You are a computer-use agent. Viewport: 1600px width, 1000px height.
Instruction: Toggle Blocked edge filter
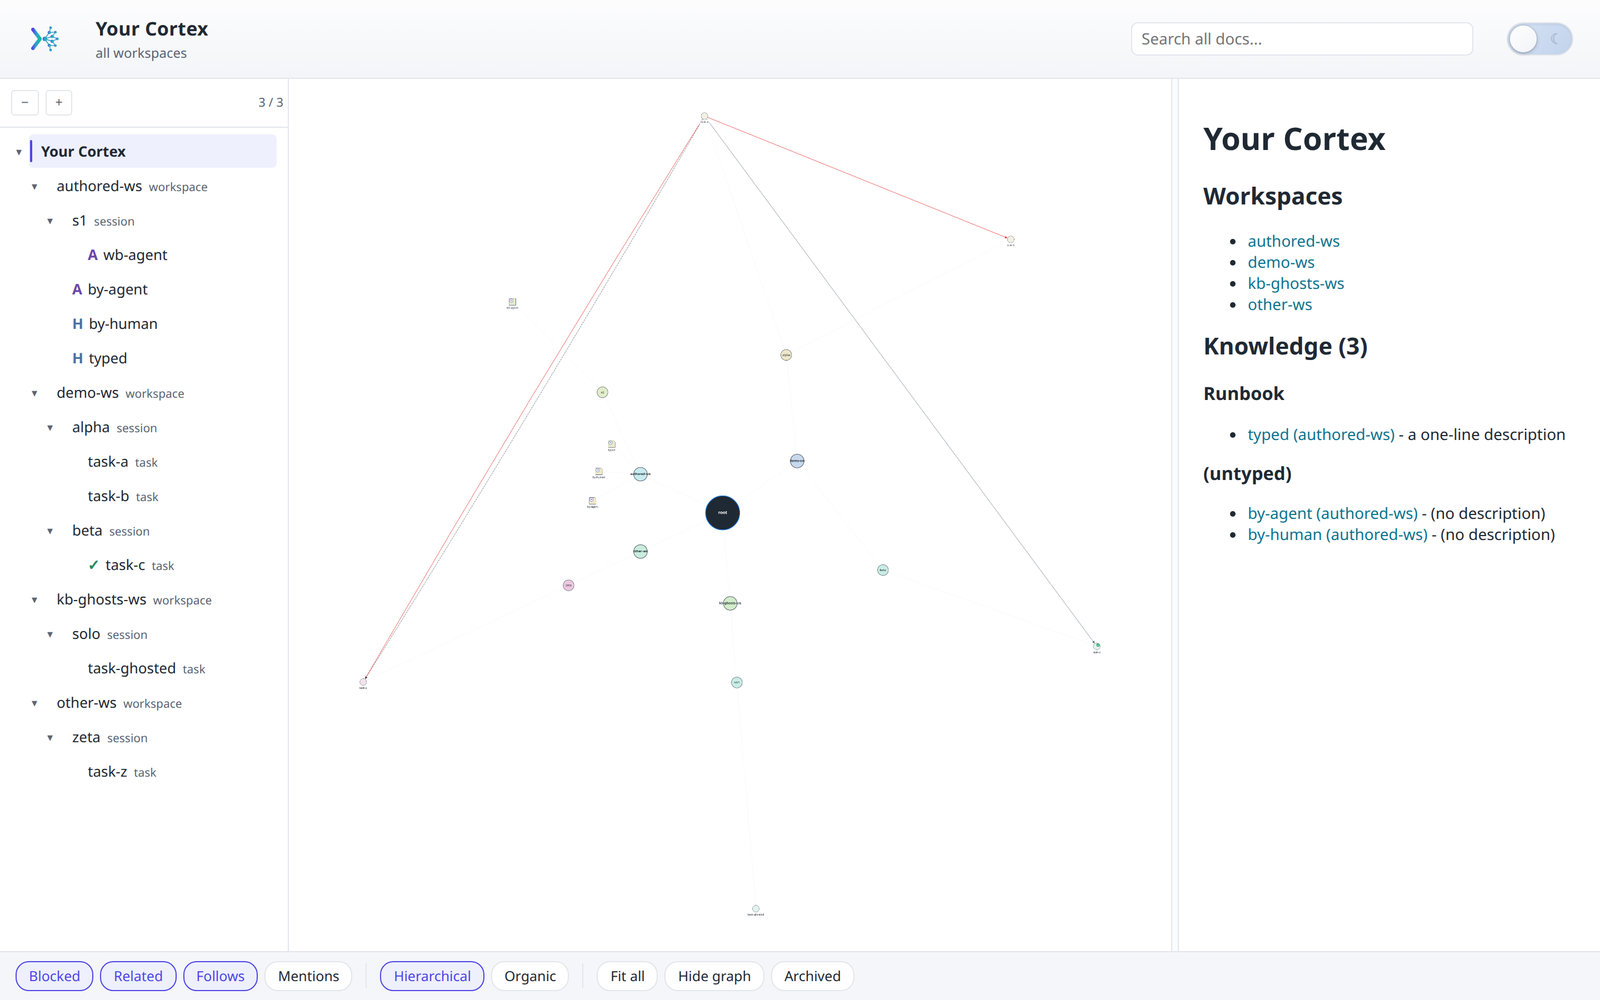[x=54, y=976]
